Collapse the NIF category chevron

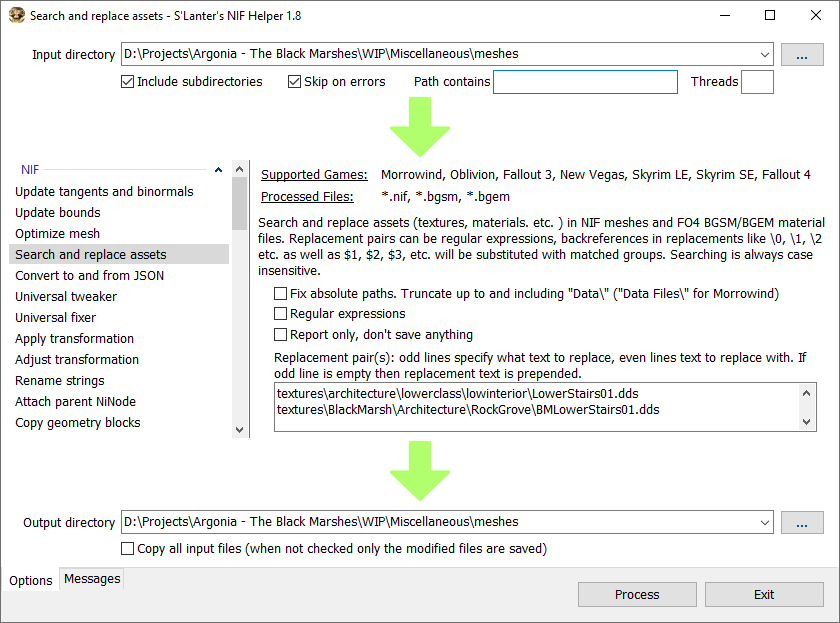tap(219, 170)
